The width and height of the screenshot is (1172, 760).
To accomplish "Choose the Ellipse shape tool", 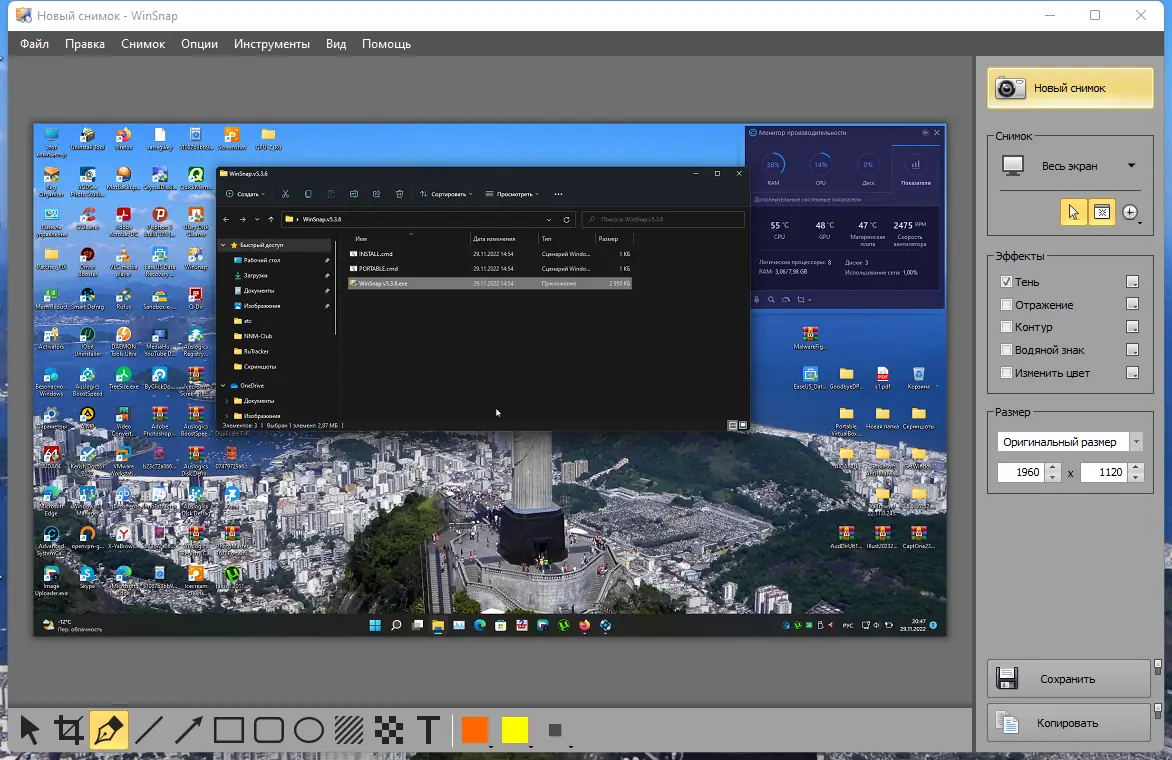I will click(309, 730).
